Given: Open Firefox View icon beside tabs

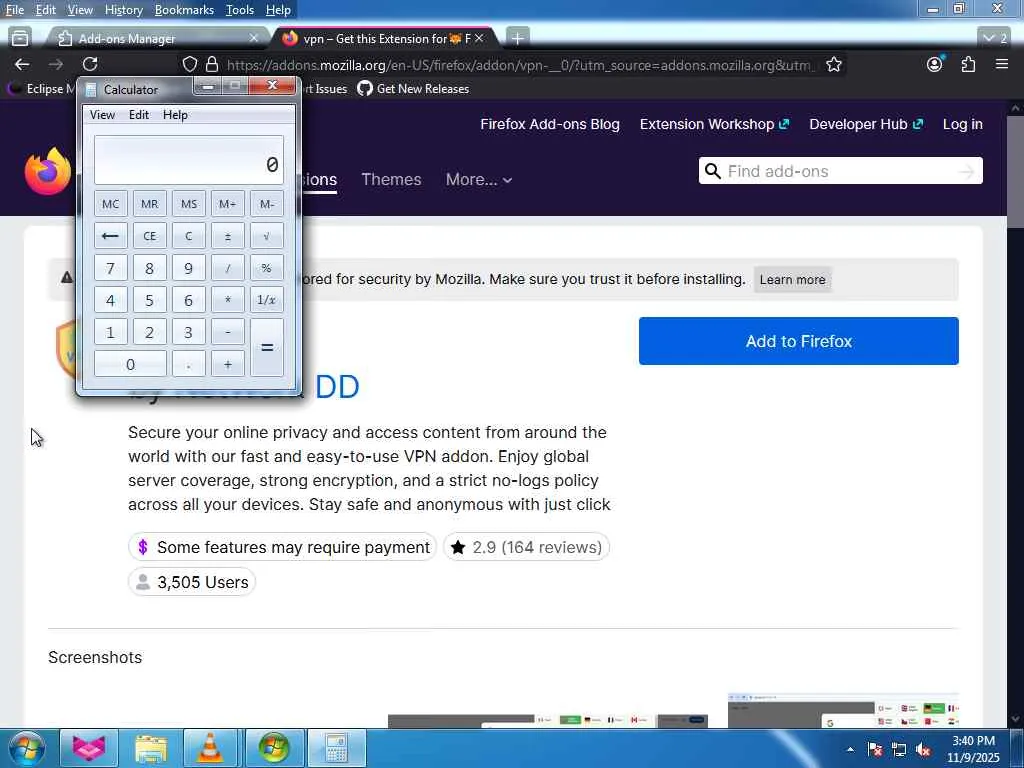Looking at the screenshot, I should [20, 38].
